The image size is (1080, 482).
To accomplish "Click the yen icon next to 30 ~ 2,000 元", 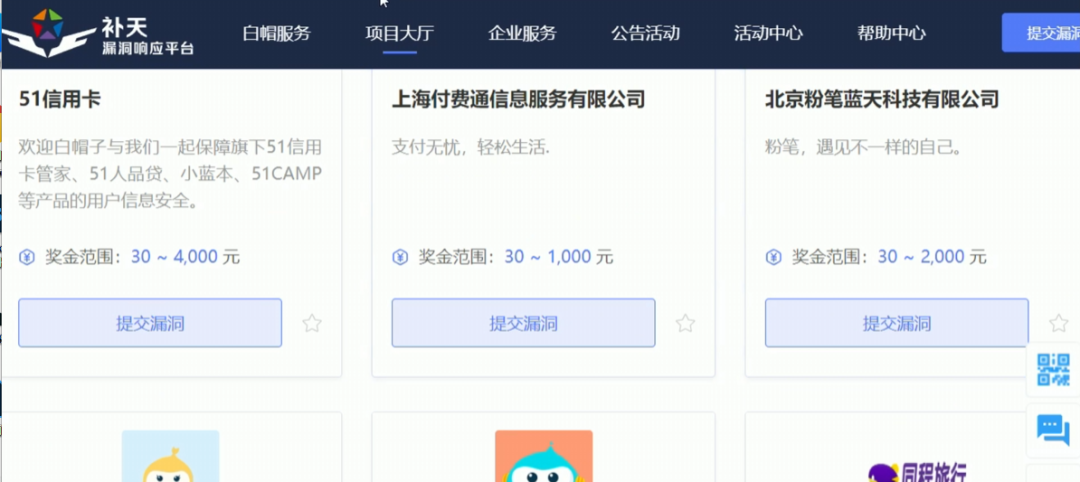I will click(x=773, y=258).
